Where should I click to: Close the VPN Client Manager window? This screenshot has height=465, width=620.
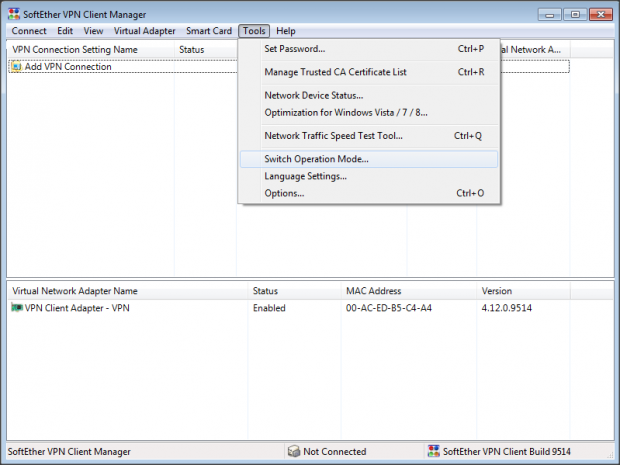point(601,15)
